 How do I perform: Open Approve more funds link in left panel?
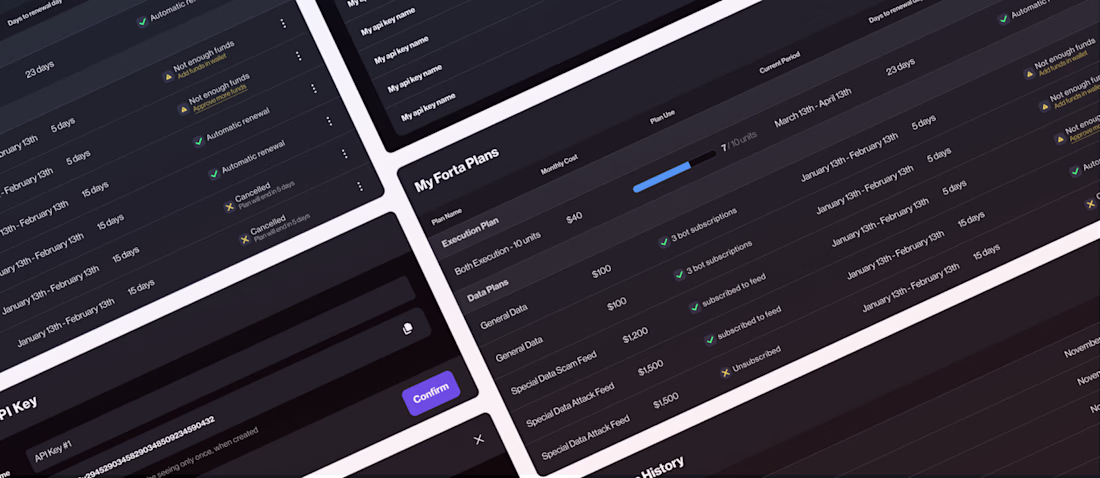pyautogui.click(x=220, y=99)
